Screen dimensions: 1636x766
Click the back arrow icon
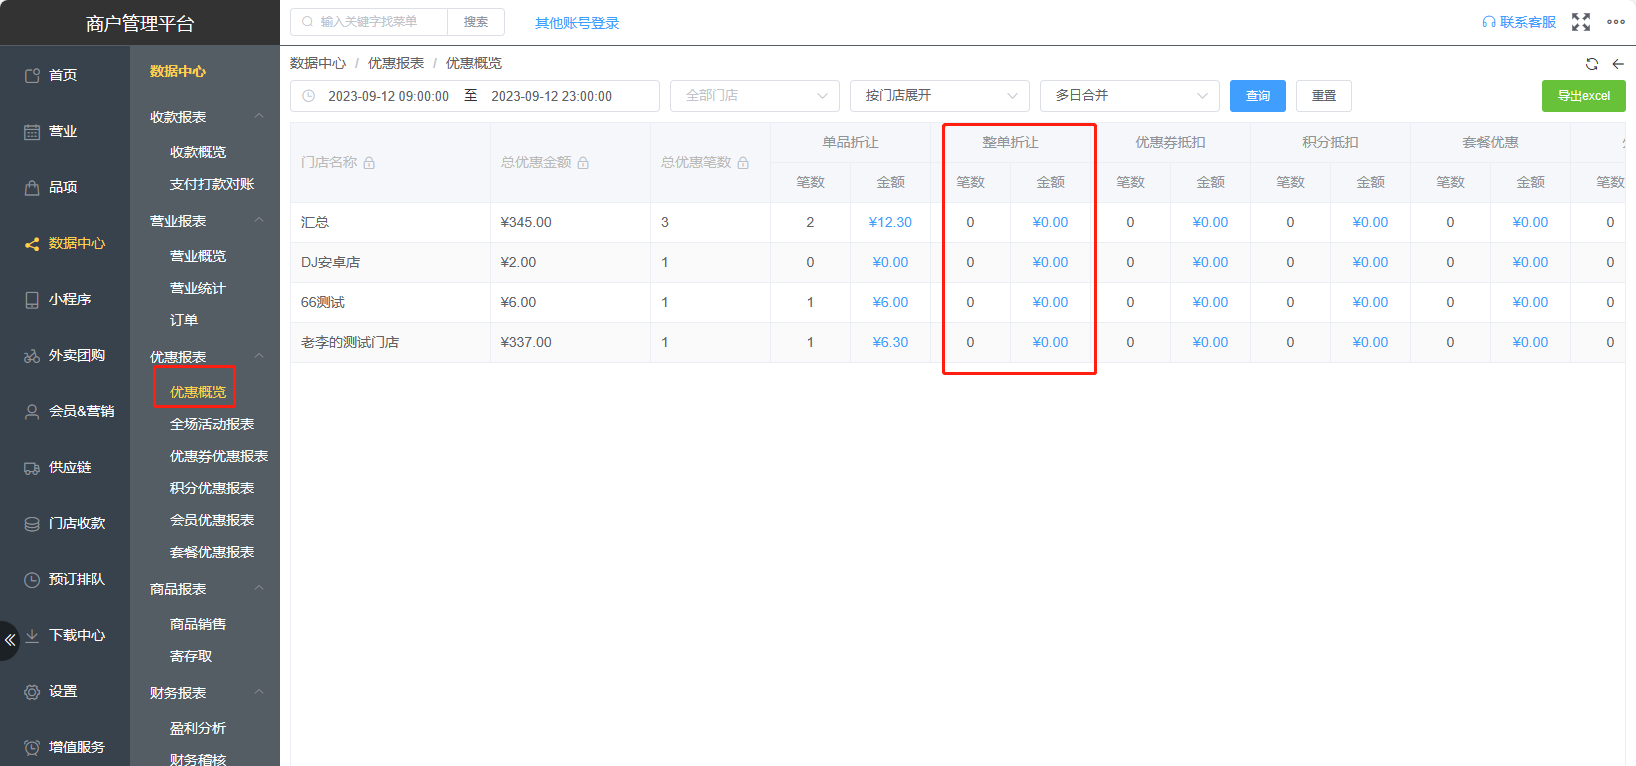1618,63
